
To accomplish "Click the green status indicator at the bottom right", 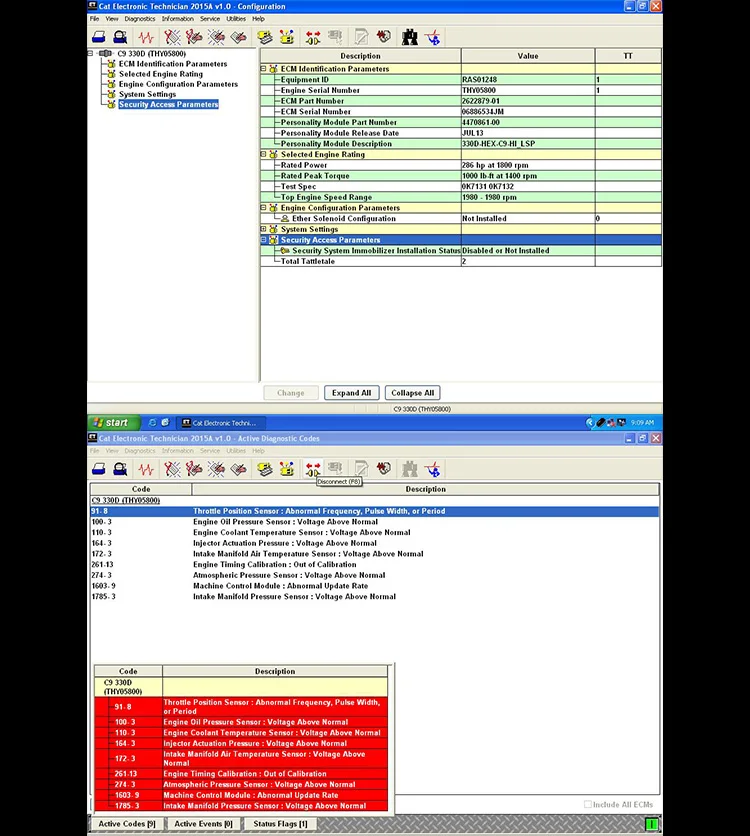I will tap(651, 824).
